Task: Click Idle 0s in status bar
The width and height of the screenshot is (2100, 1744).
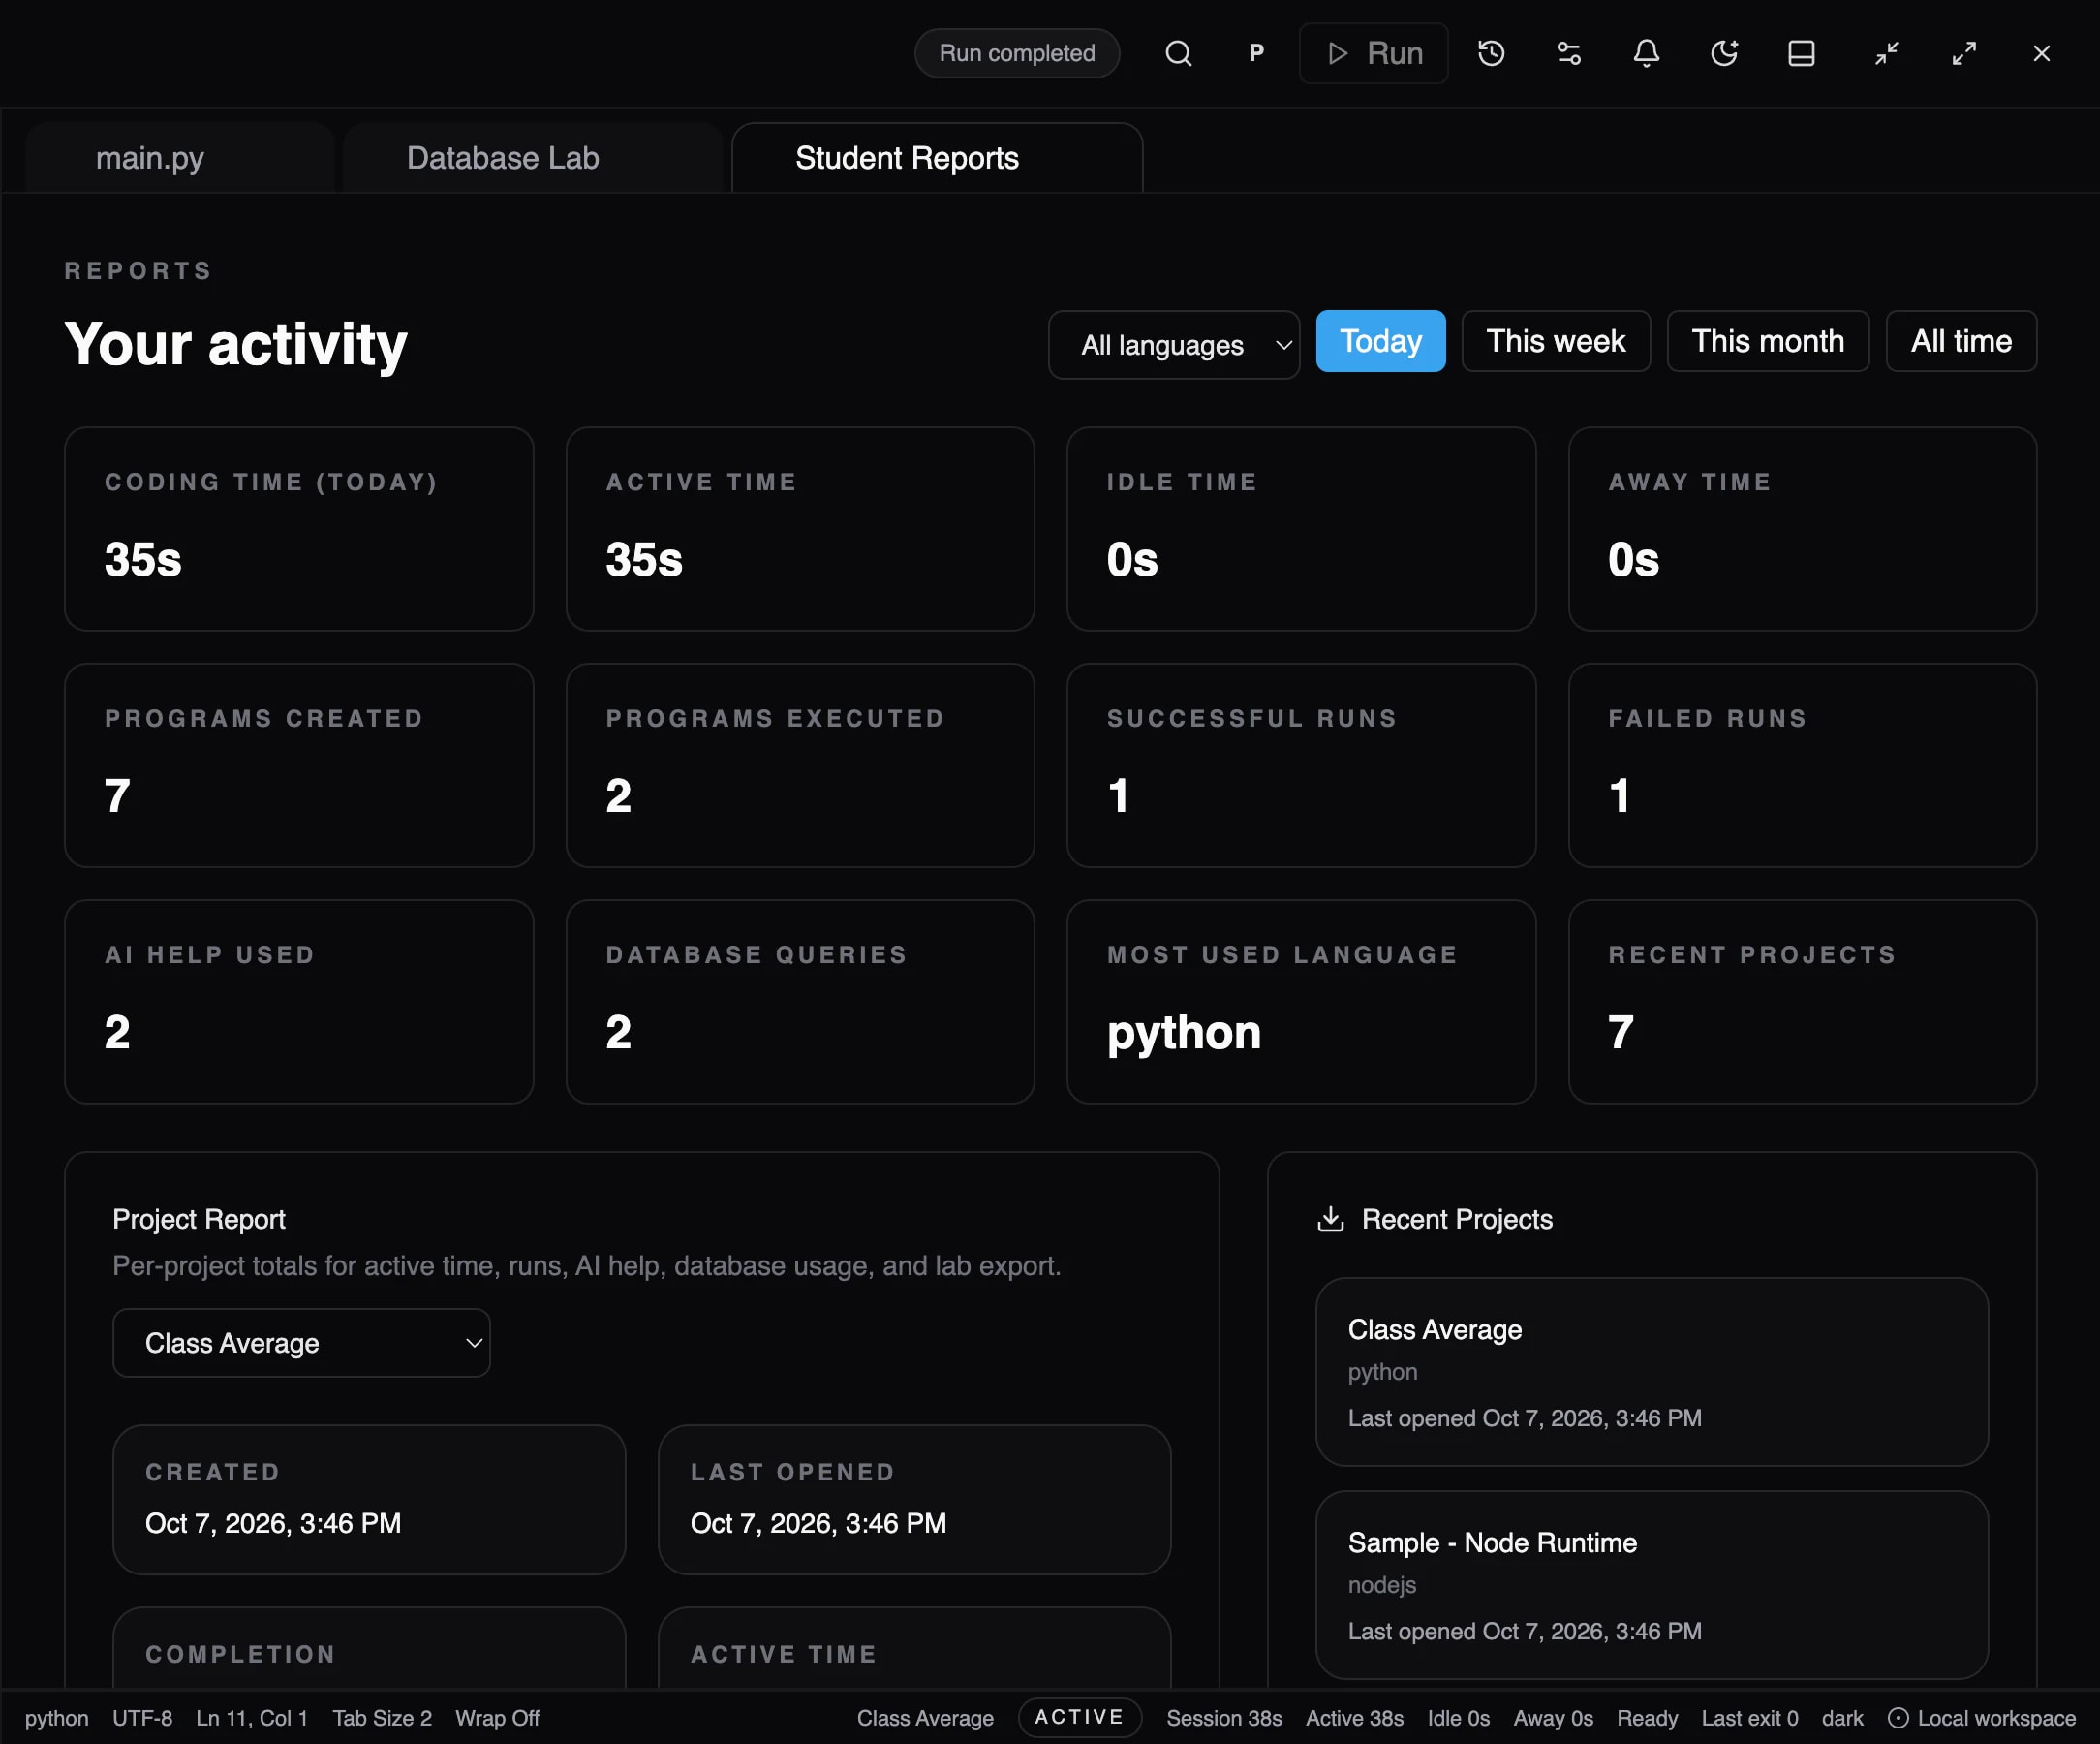Action: coord(1458,1718)
